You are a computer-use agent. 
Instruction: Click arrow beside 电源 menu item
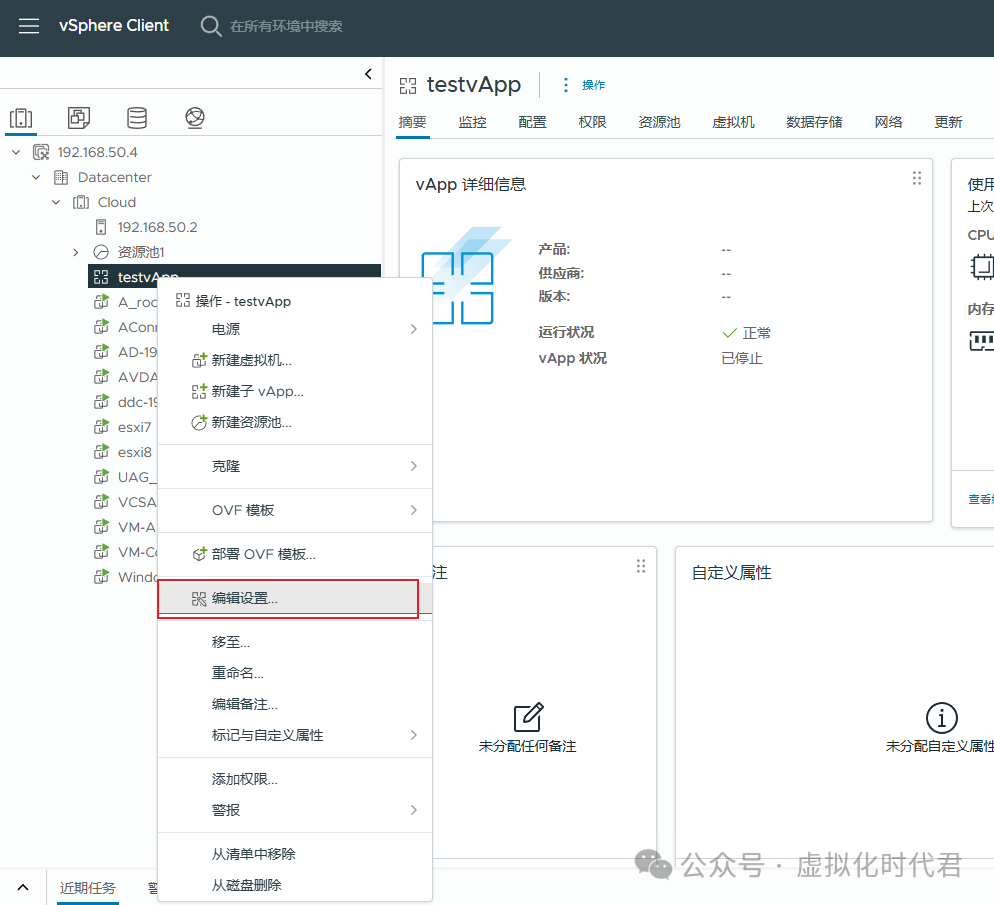413,329
